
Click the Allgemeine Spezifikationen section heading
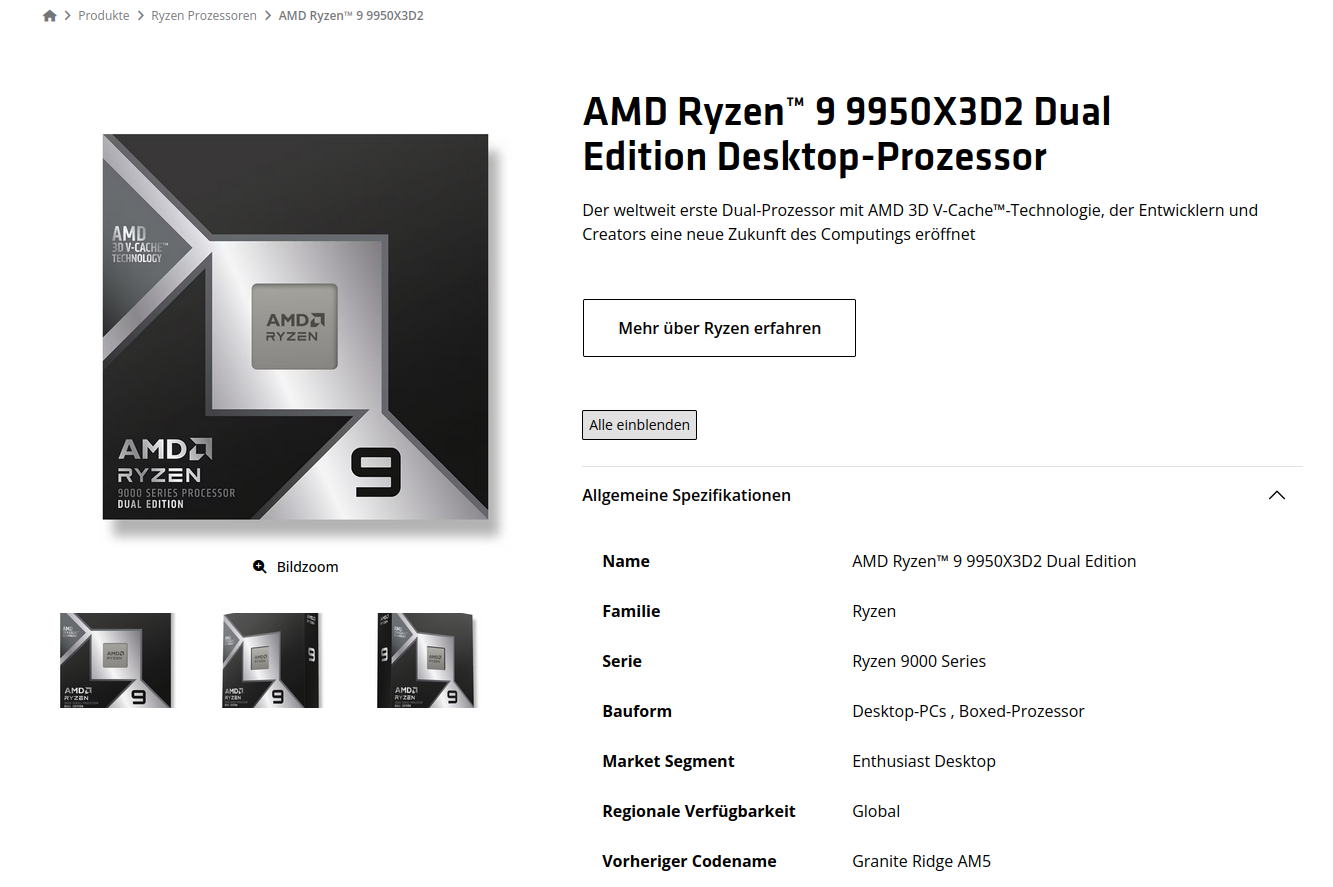point(686,495)
